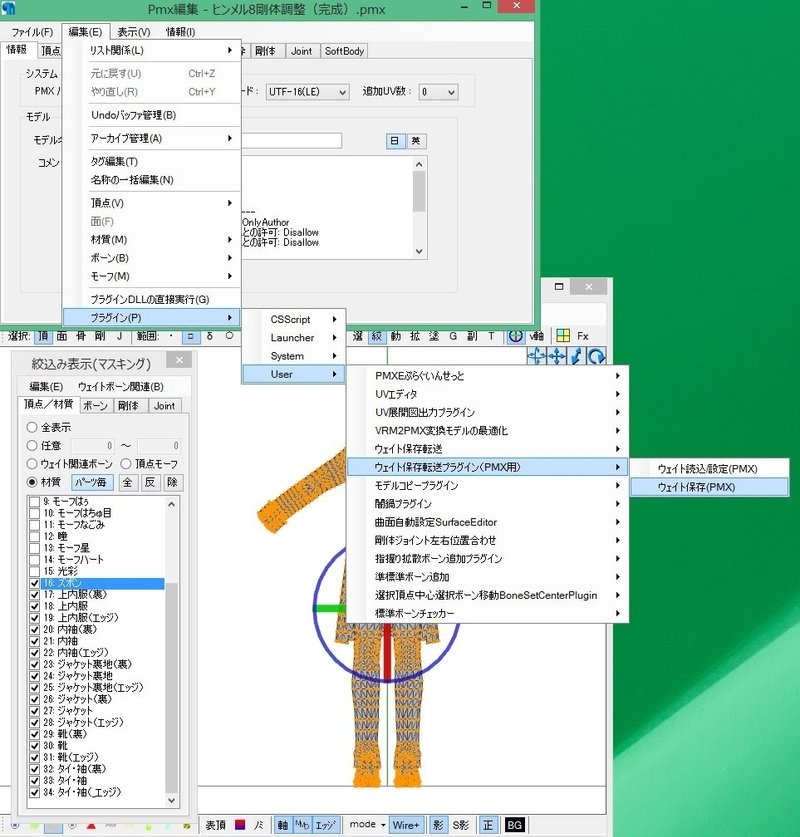800x837 pixels.
Task: Select Joint selection mode J
Action: coord(120,336)
